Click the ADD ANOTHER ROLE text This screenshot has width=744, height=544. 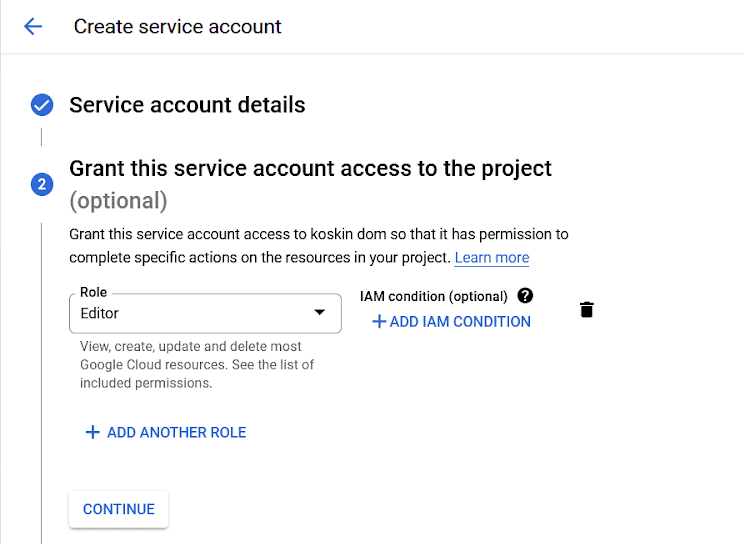[x=176, y=432]
